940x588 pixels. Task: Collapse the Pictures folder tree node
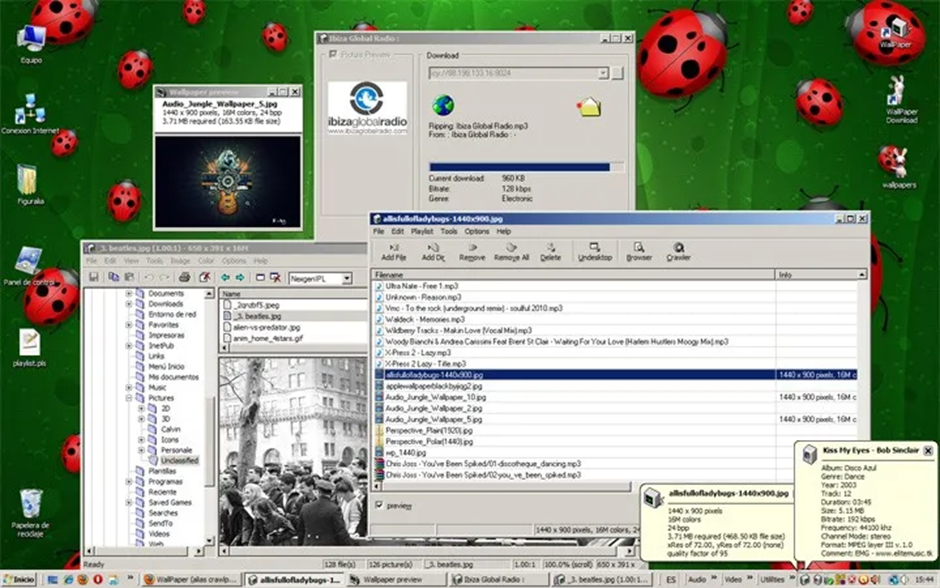pos(129,397)
